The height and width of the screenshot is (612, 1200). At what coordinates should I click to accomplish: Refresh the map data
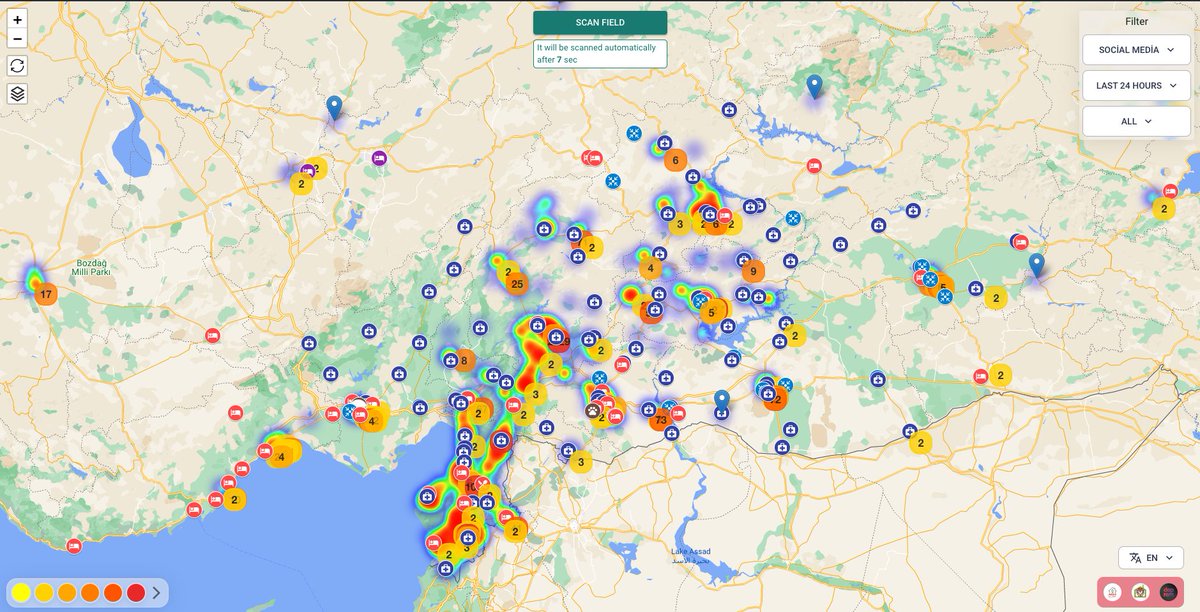pos(17,65)
